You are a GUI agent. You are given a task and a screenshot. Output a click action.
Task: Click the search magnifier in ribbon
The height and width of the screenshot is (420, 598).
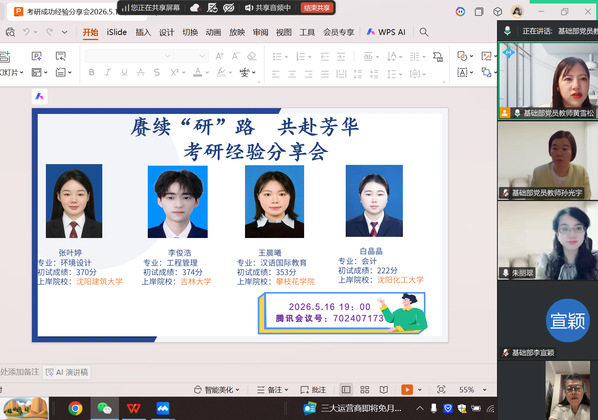point(424,32)
